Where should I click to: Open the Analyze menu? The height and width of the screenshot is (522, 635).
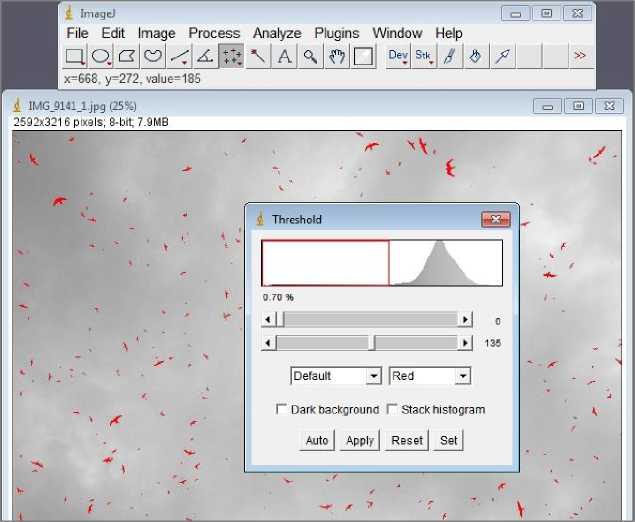click(277, 33)
